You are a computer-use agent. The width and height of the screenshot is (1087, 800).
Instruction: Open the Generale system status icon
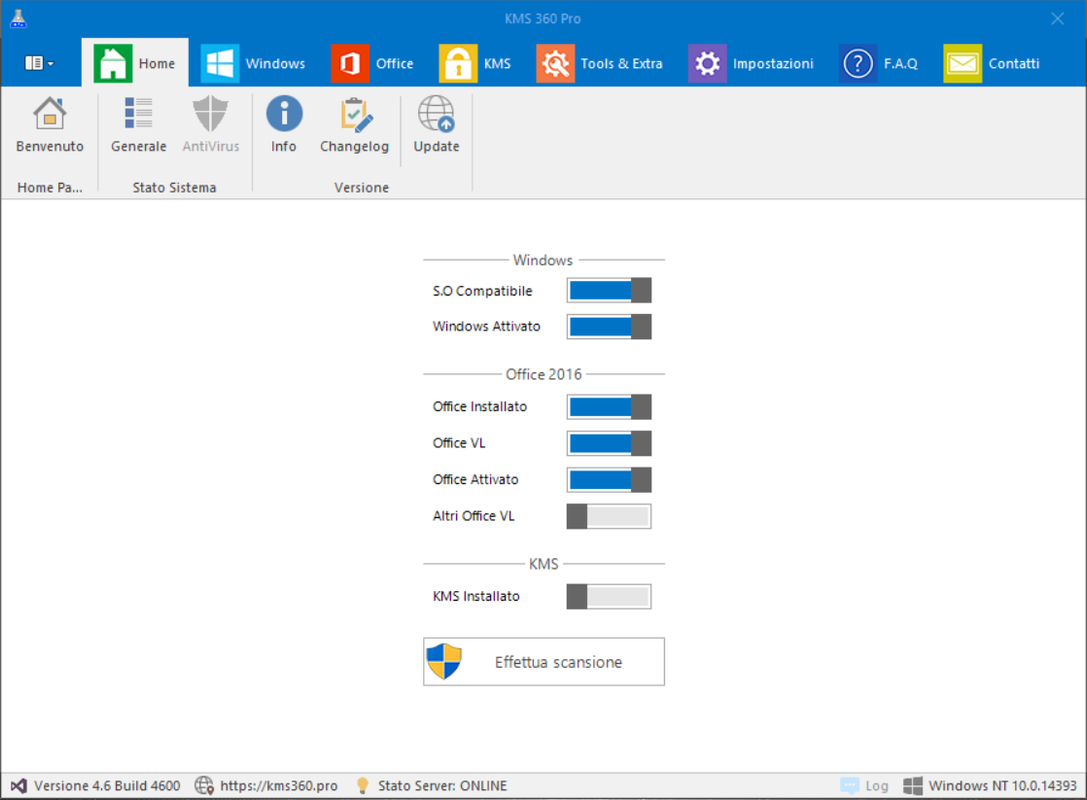[x=139, y=113]
